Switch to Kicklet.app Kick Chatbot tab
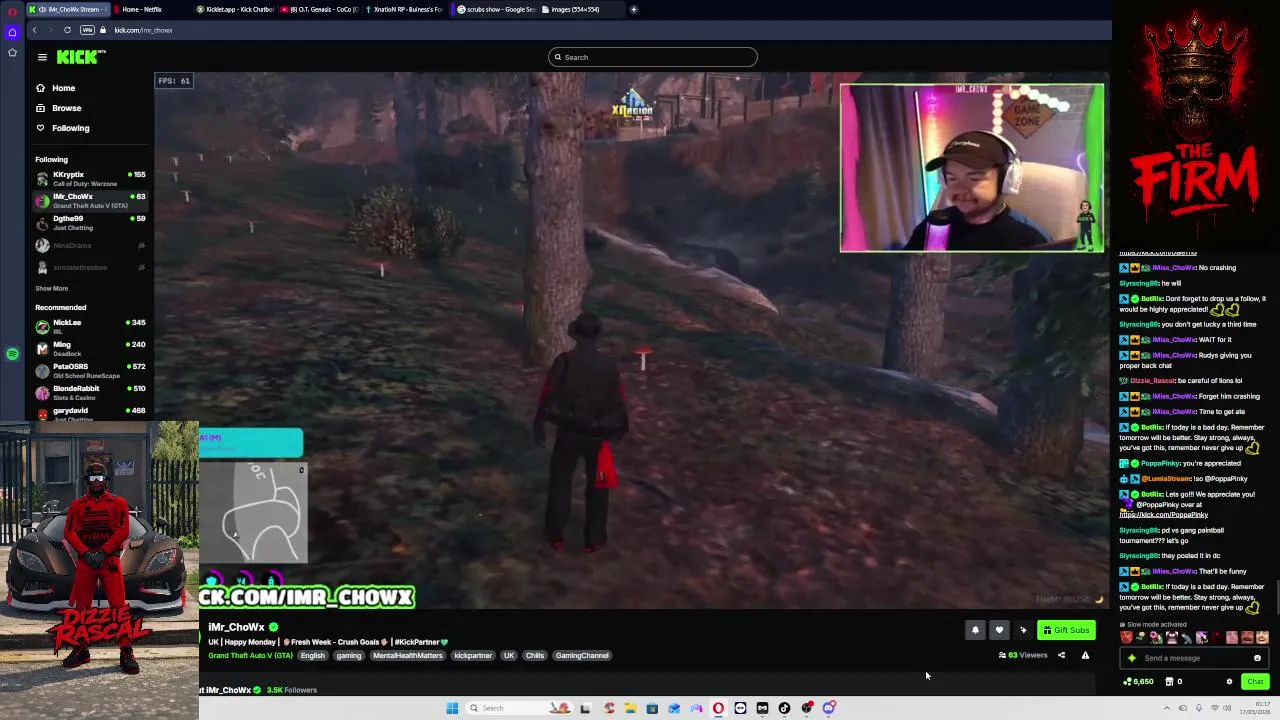Screen dimensions: 1280x720 [234, 9]
